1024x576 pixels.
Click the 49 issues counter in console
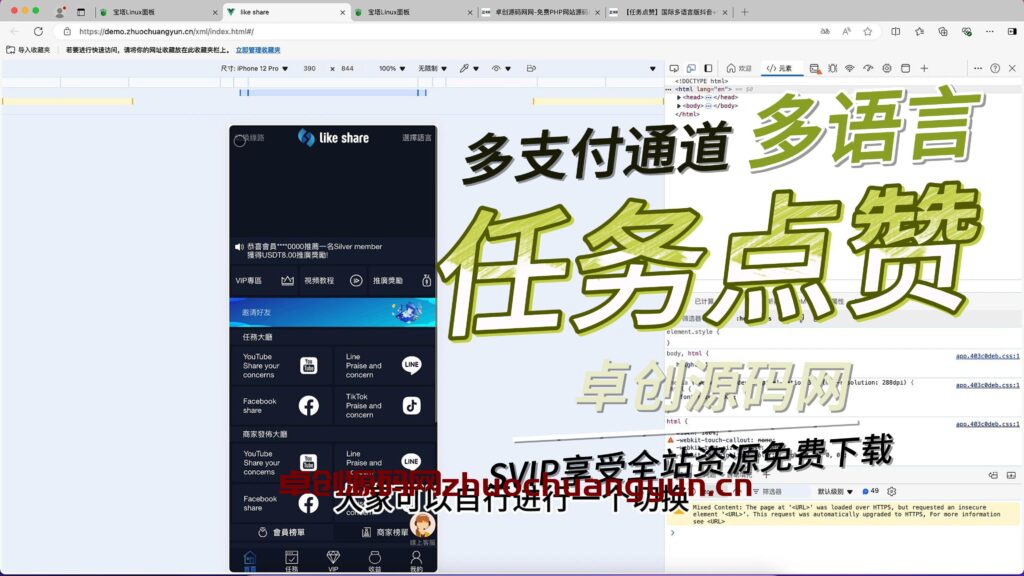pos(871,491)
